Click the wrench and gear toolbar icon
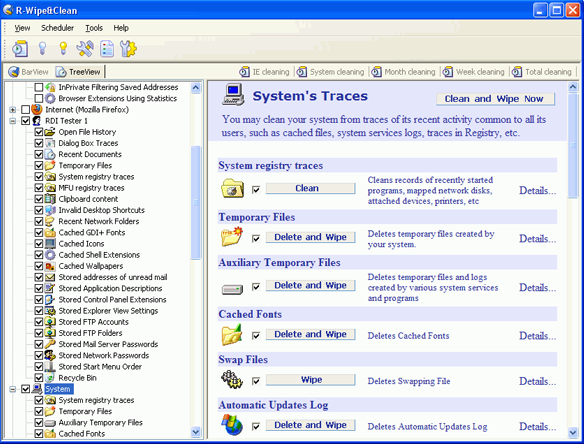Screen dimensions: 584x444 pos(128,49)
